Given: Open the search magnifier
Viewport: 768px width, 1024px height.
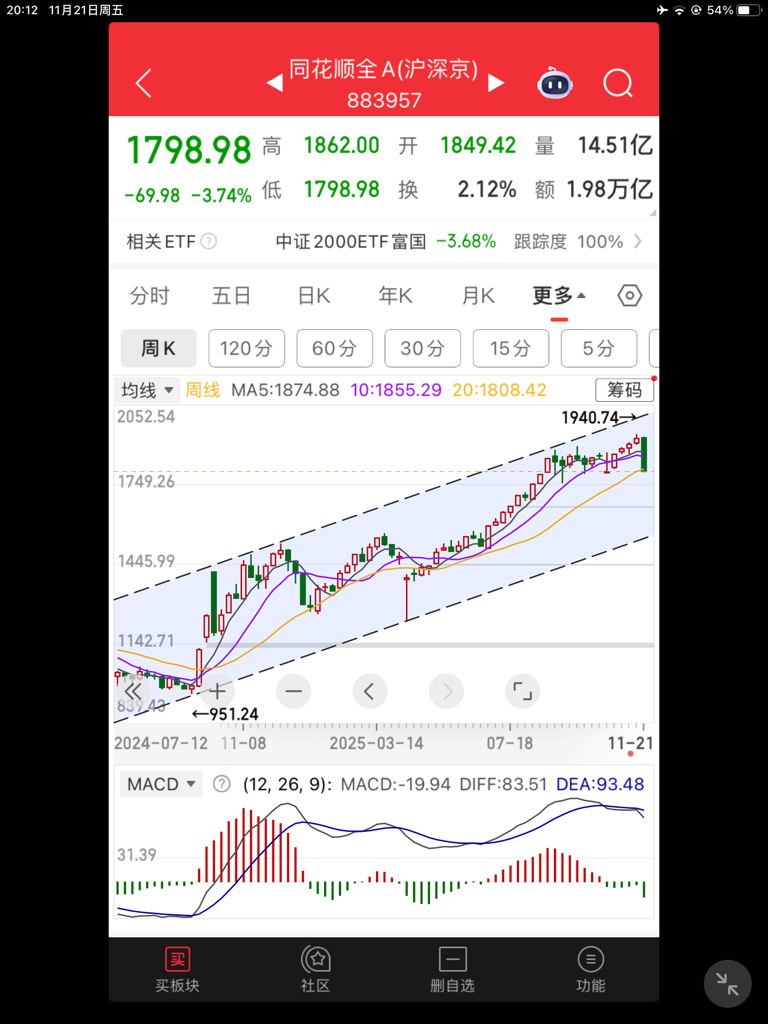Looking at the screenshot, I should click(618, 83).
